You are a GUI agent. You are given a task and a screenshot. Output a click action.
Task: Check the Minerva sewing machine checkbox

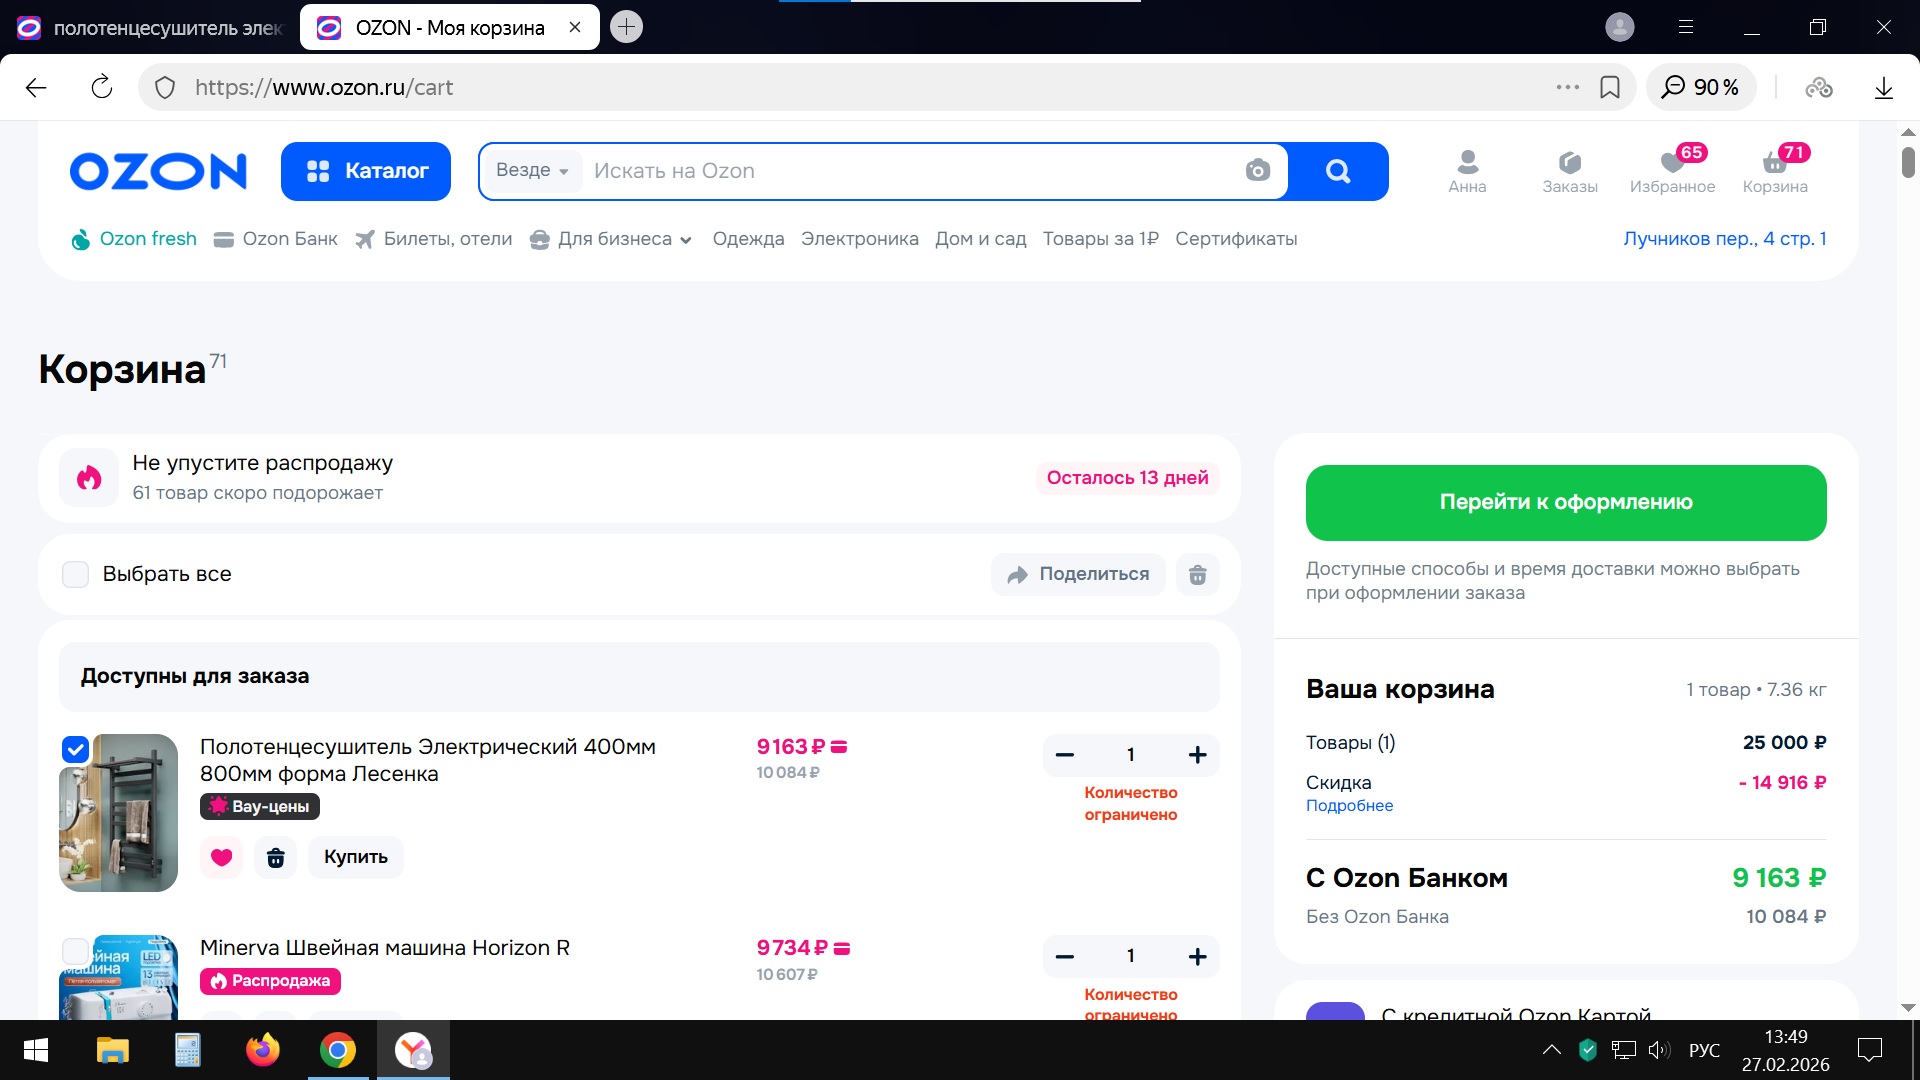point(76,950)
